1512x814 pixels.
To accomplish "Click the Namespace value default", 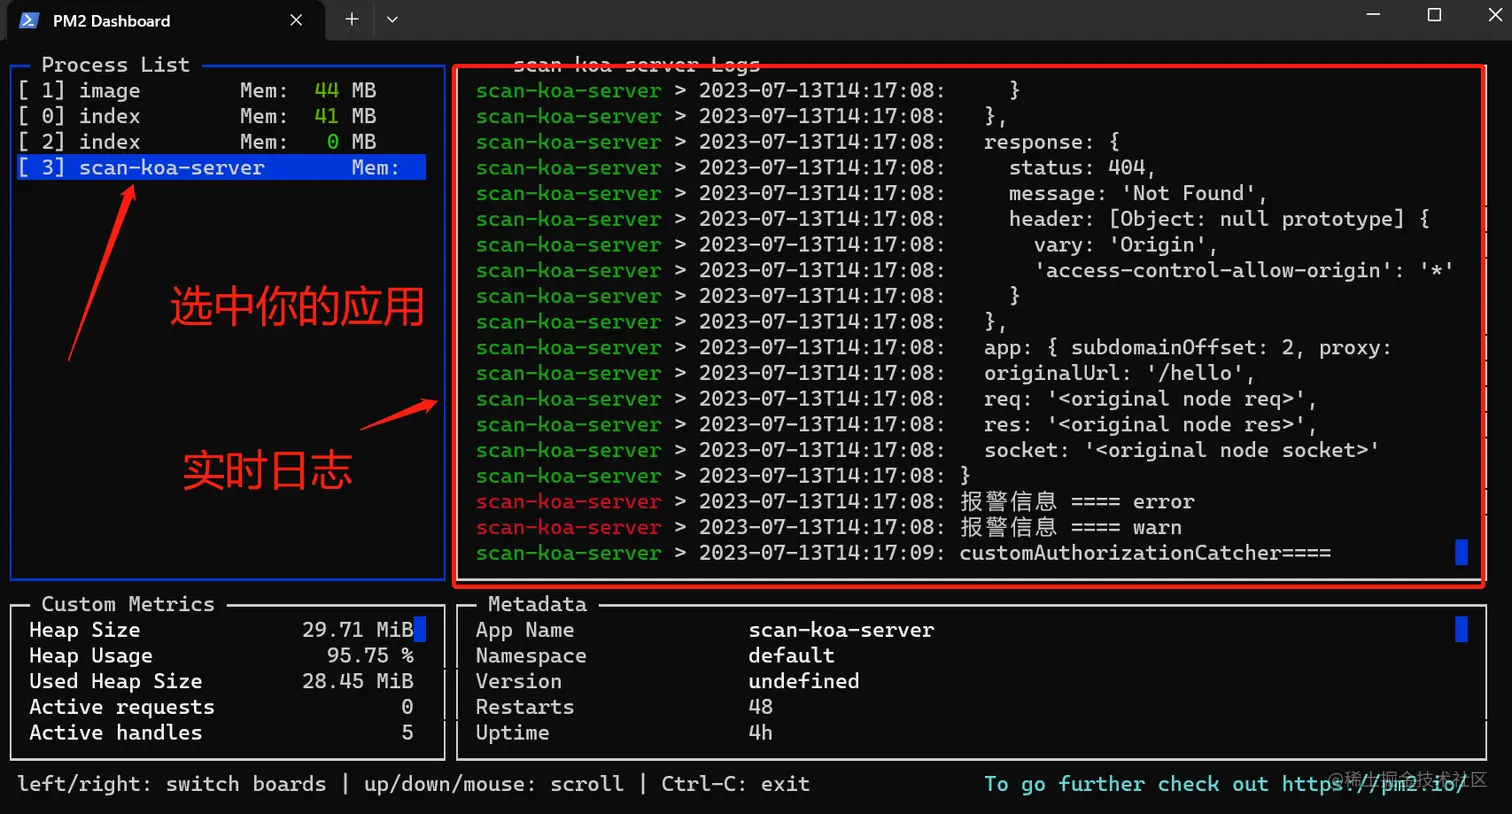I will pos(791,656).
